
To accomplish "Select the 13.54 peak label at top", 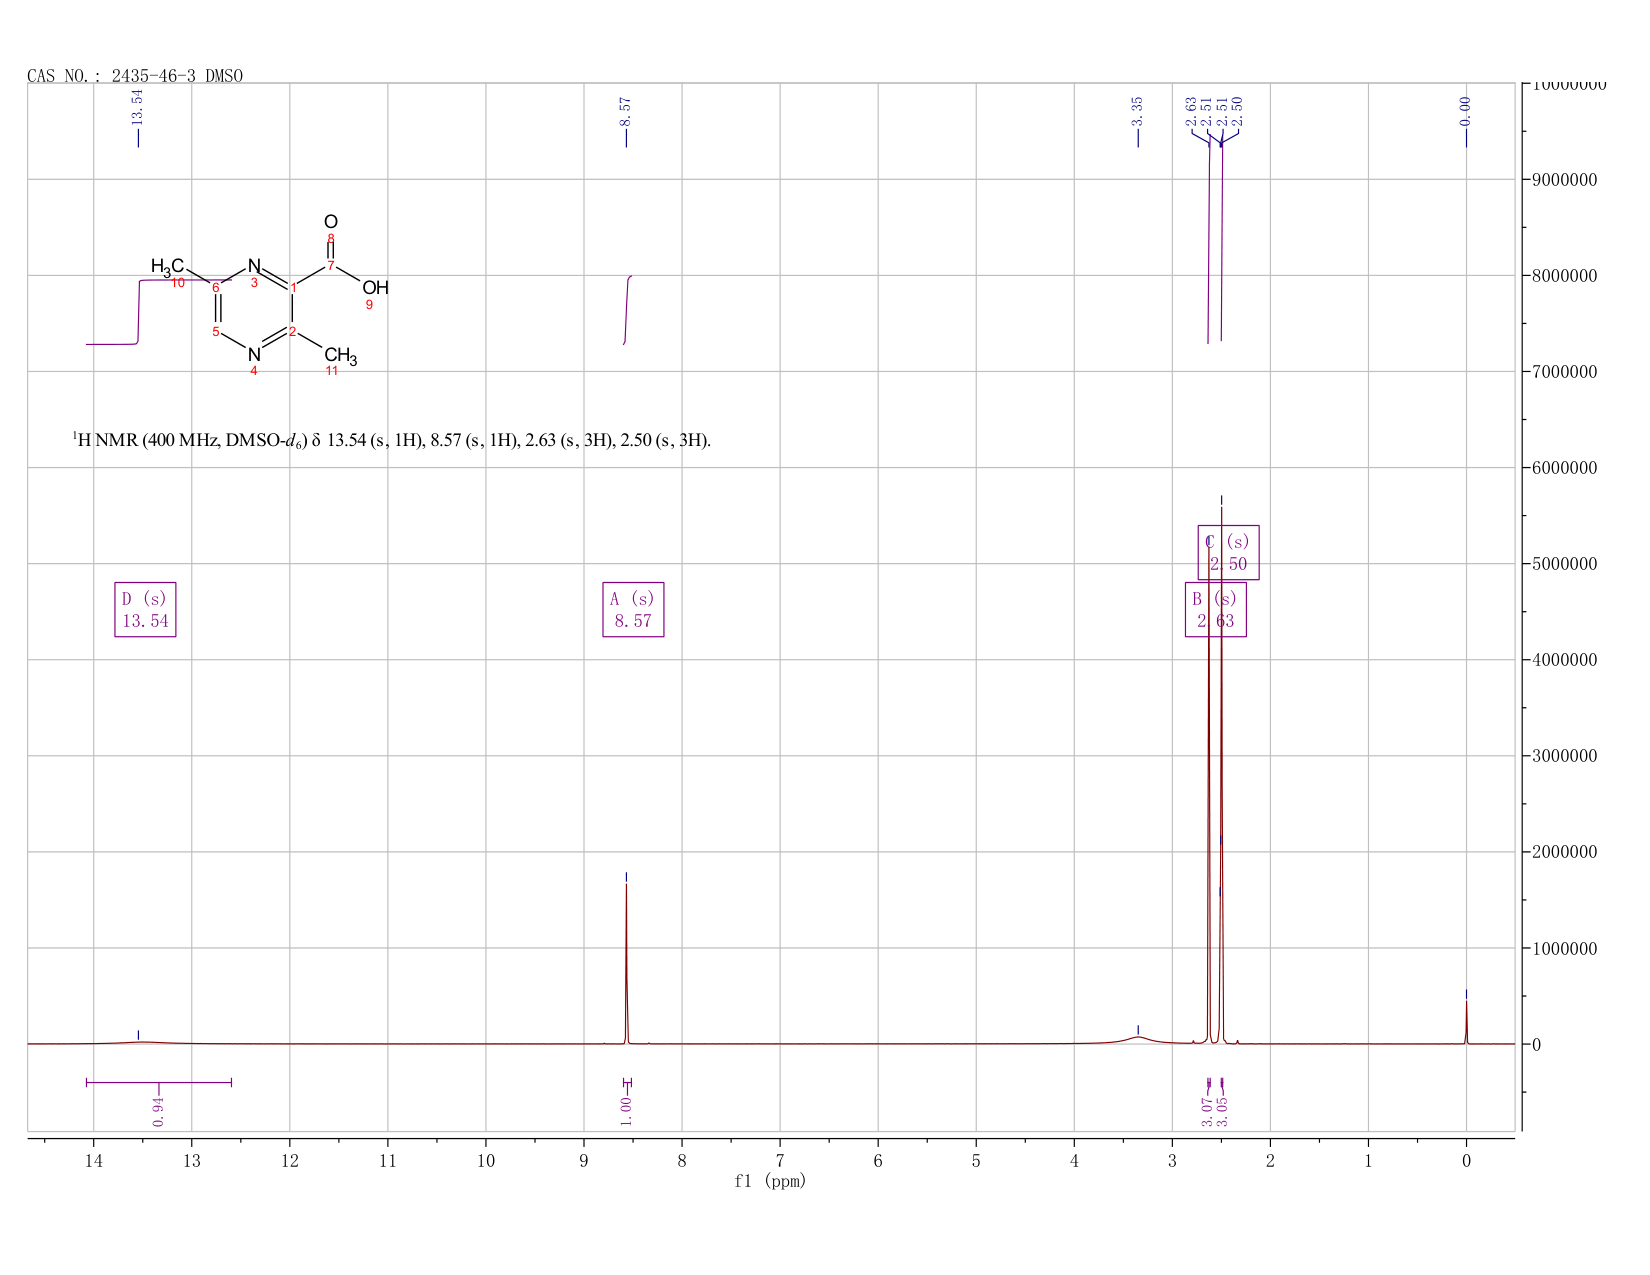I will coord(138,107).
